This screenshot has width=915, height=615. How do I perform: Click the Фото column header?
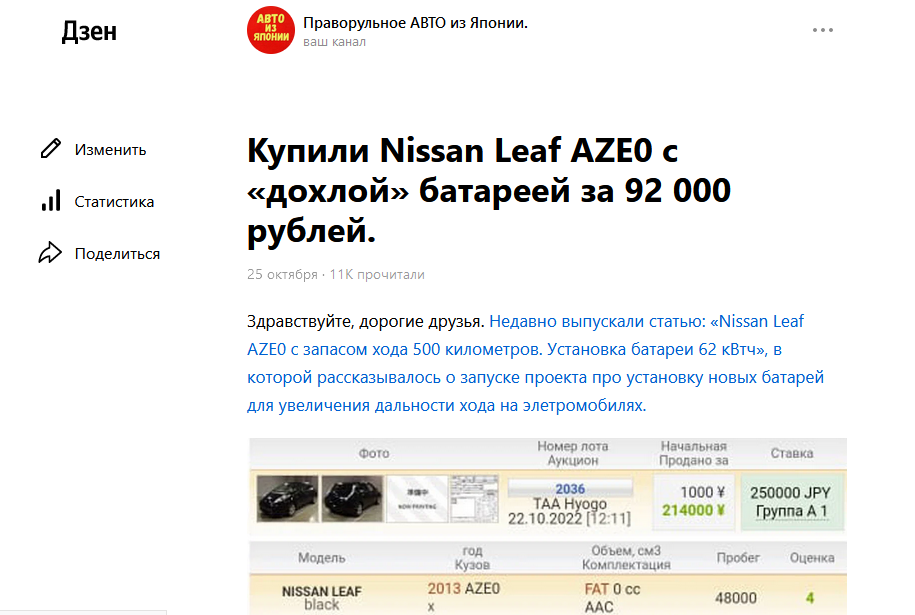pos(374,453)
